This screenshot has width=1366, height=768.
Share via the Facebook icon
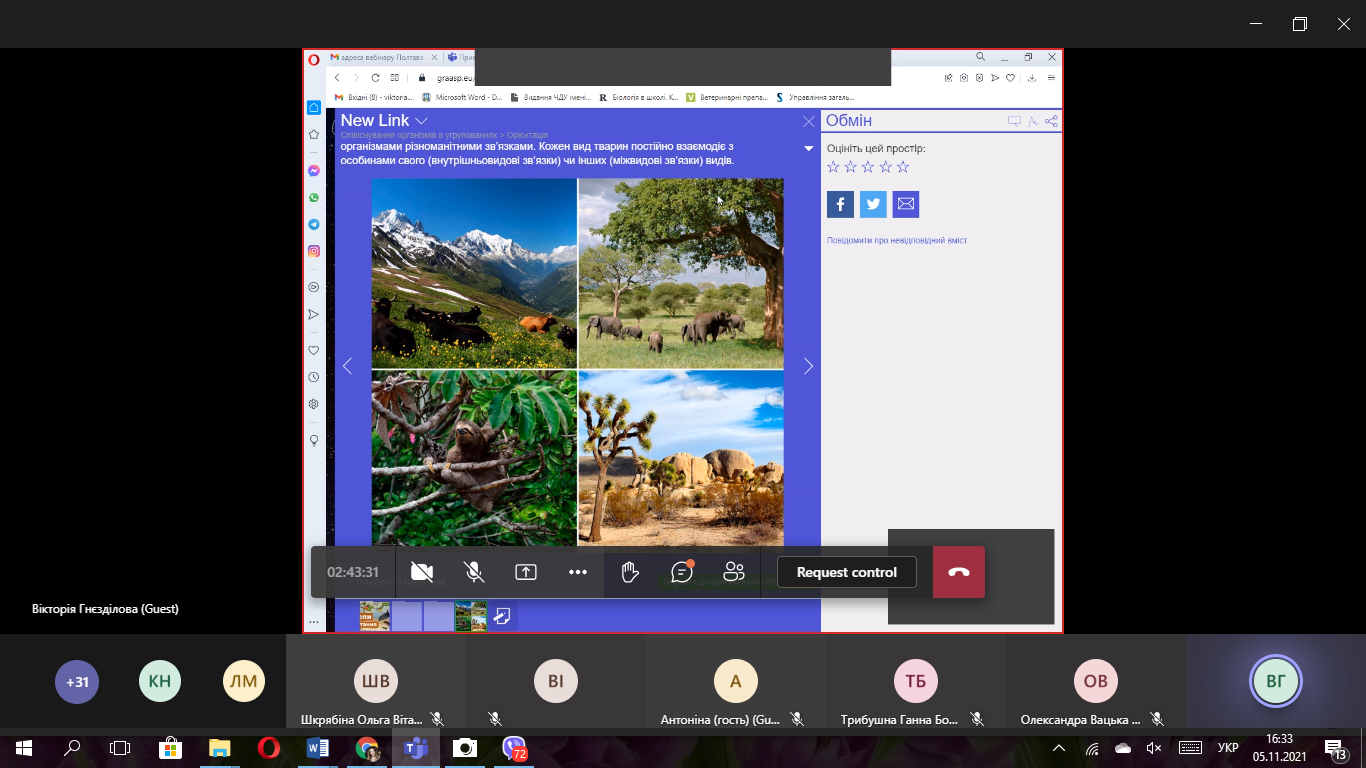[840, 204]
